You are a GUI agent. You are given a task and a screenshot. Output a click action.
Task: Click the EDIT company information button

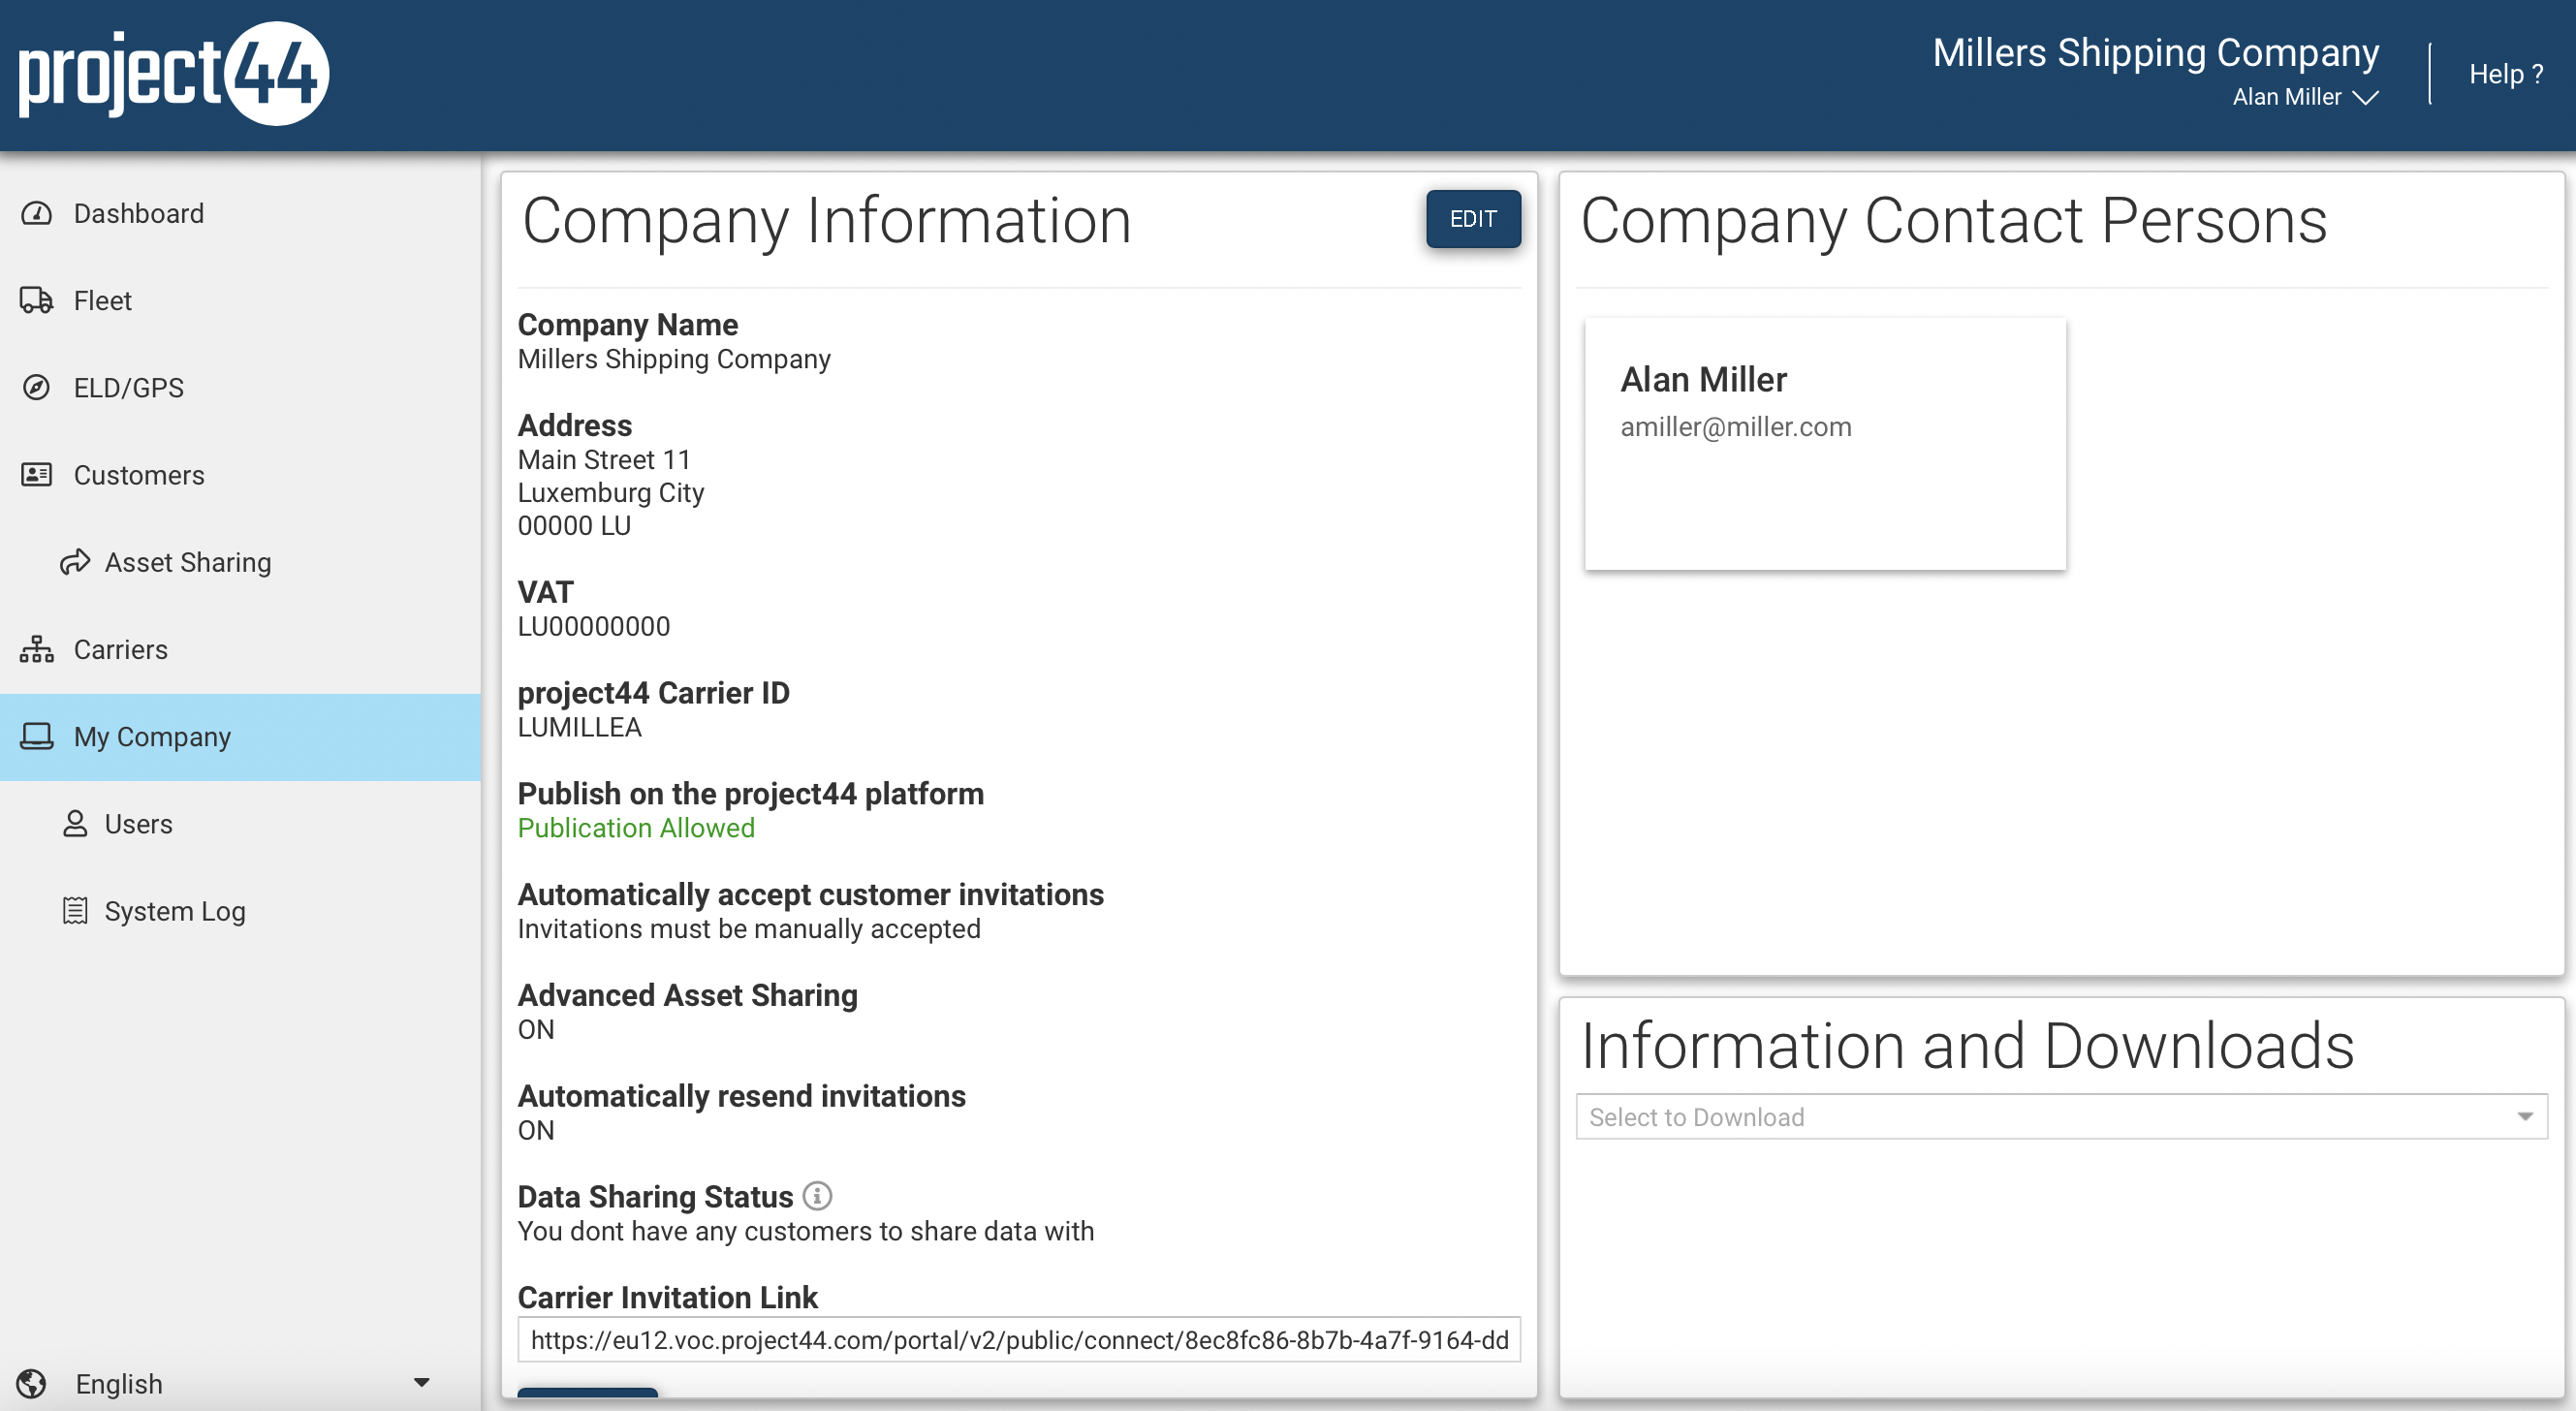click(1473, 218)
